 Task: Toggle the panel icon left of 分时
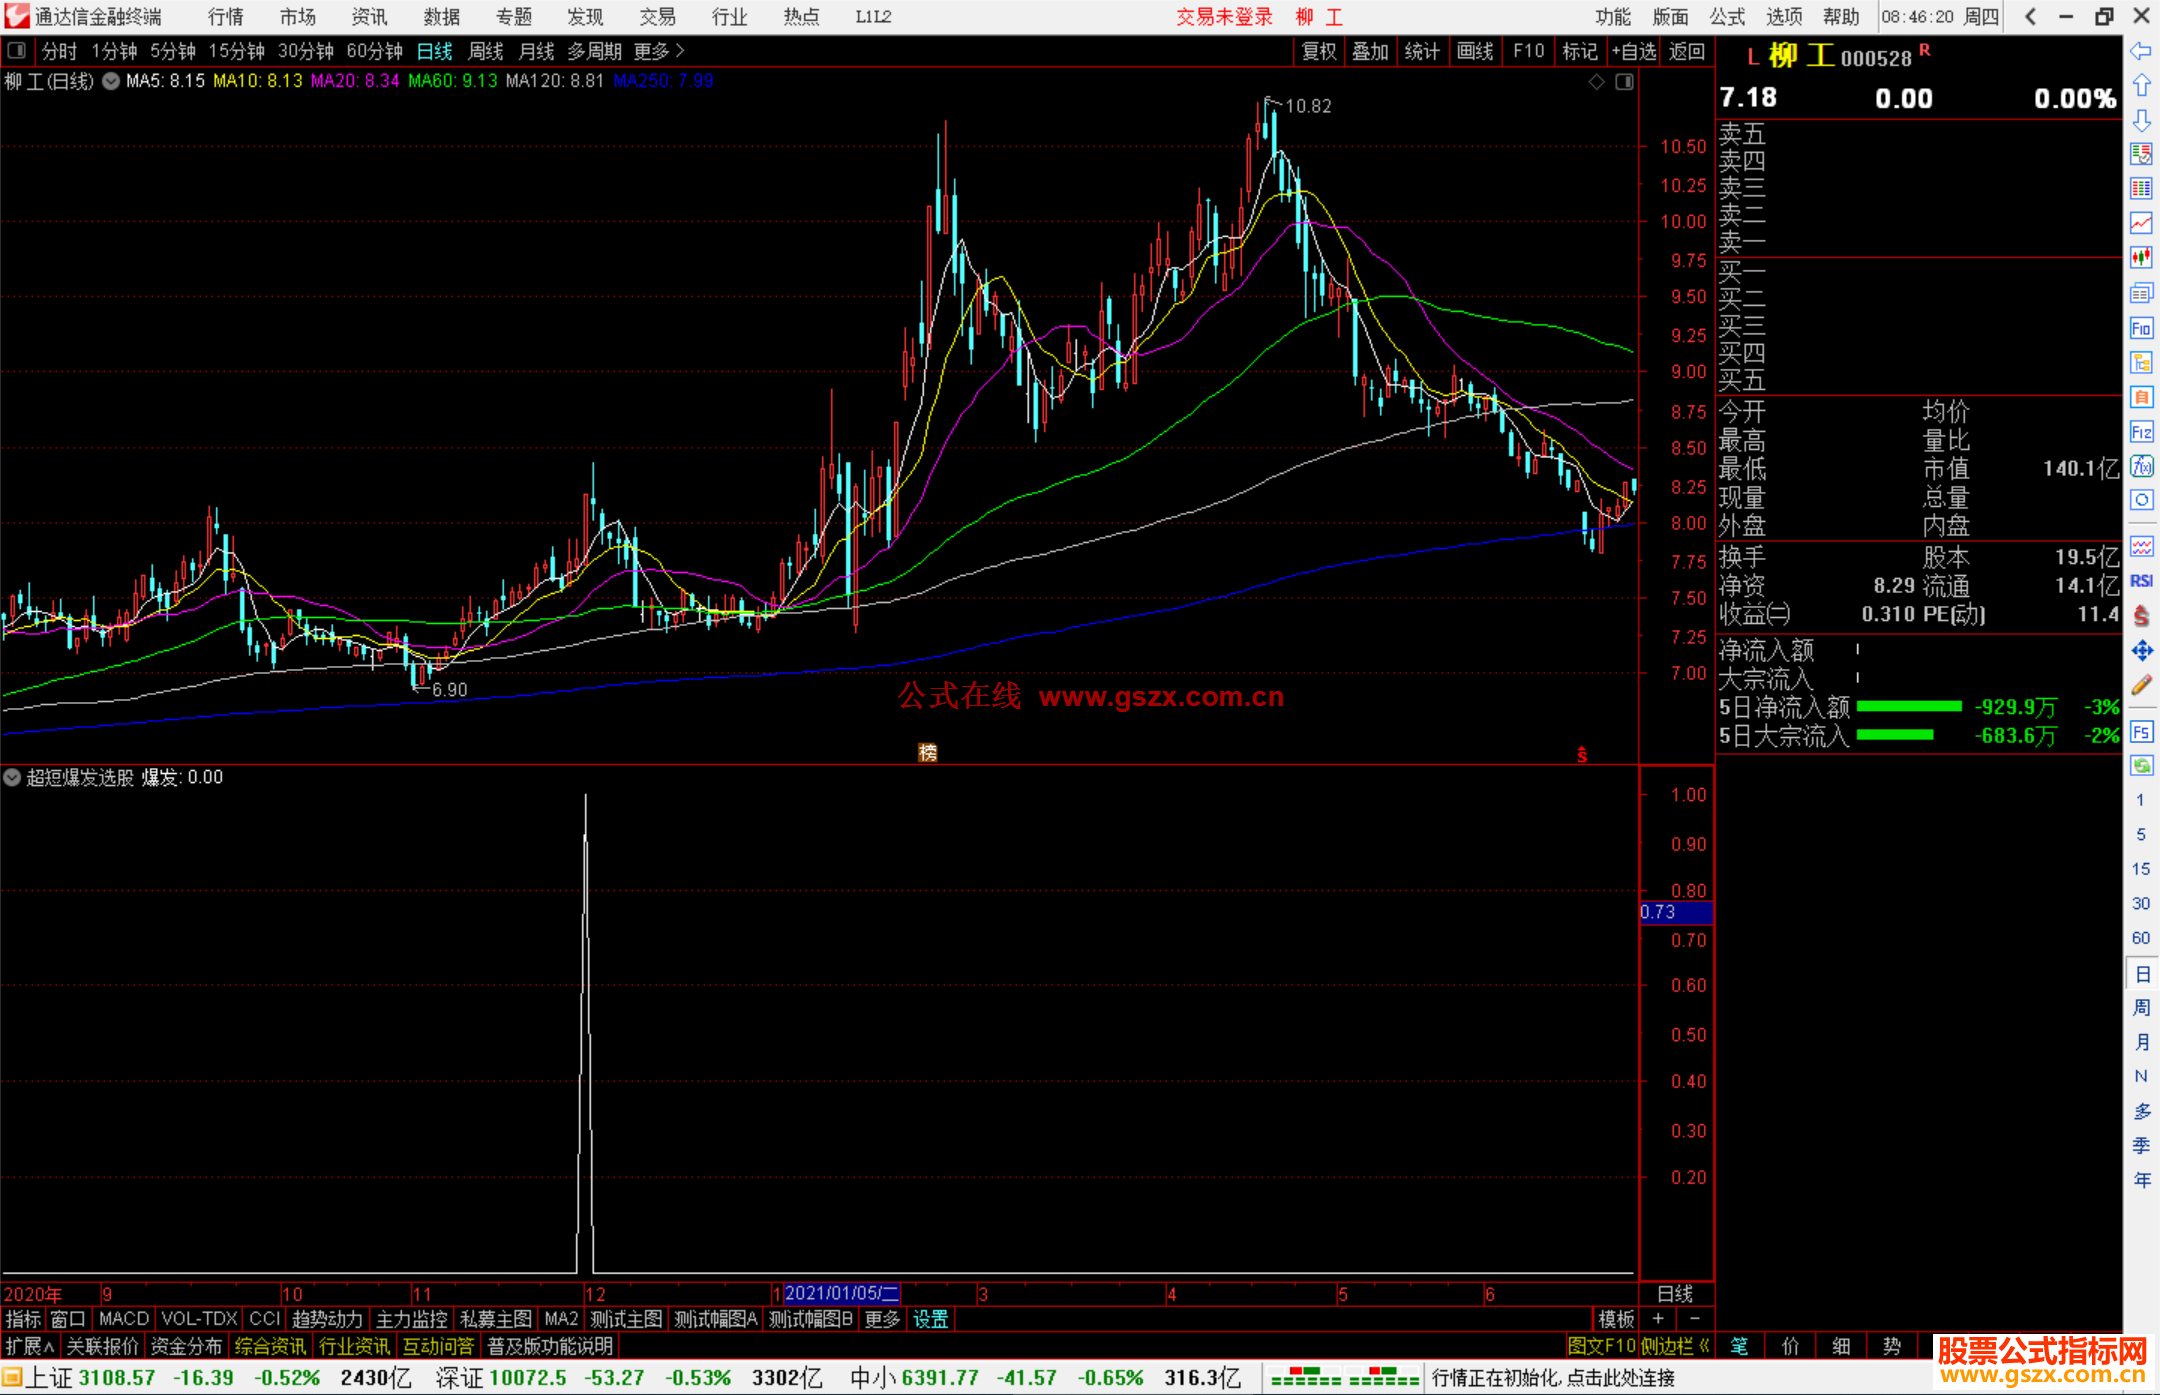click(17, 50)
